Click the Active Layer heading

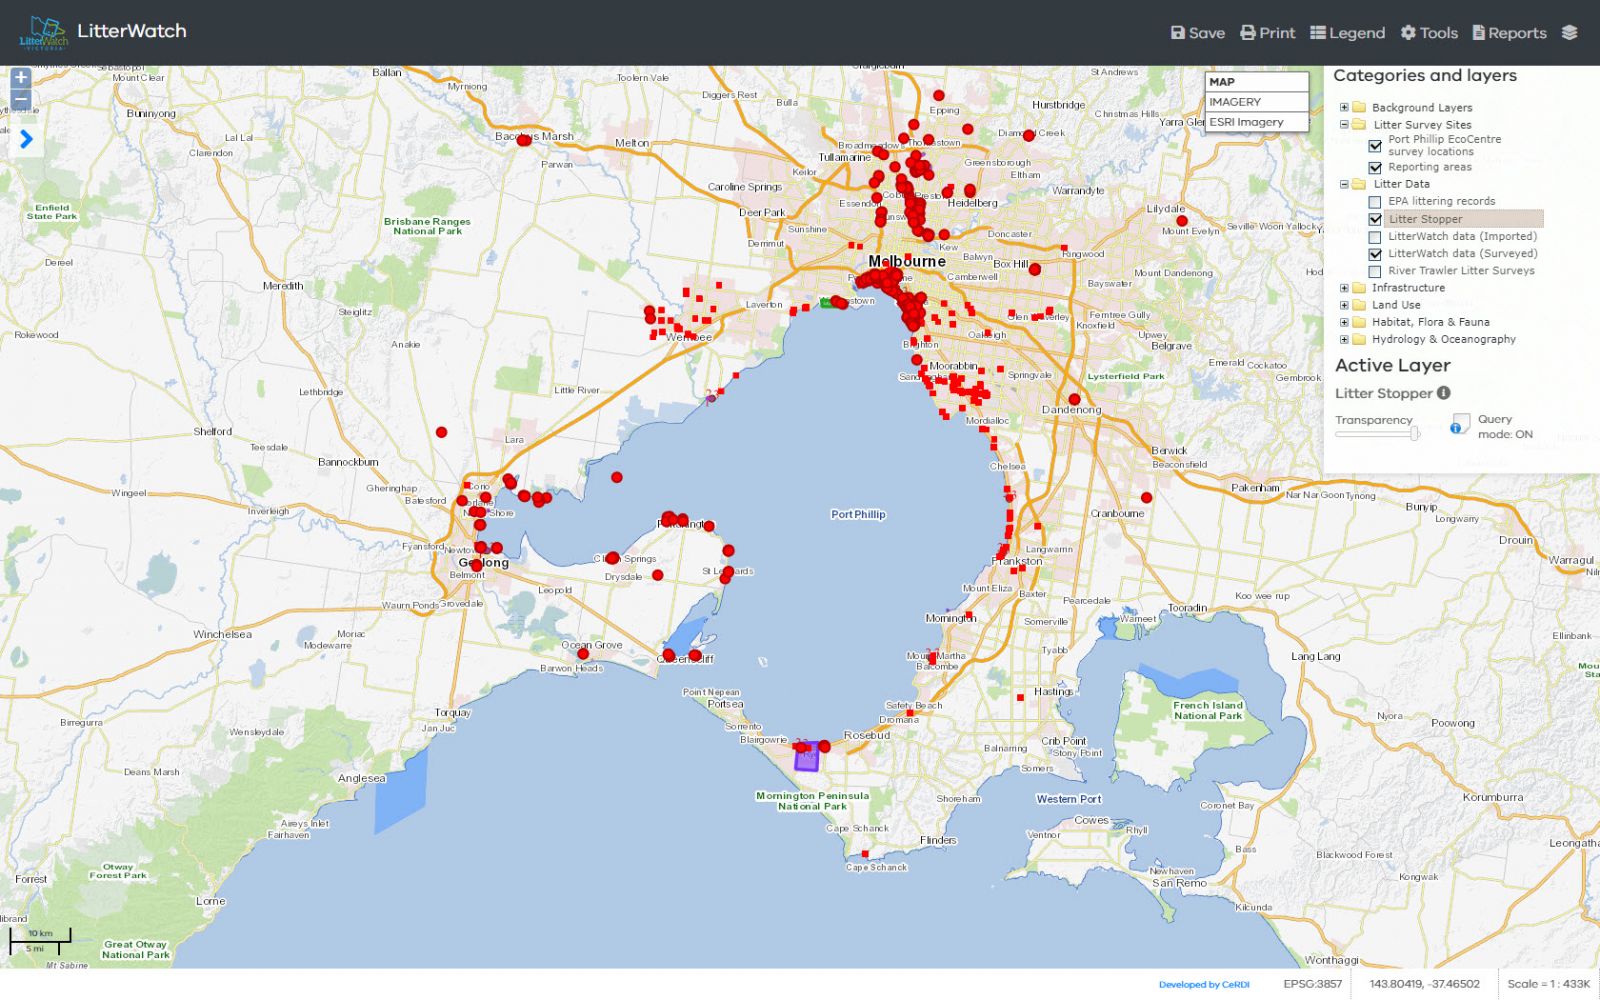(1393, 366)
